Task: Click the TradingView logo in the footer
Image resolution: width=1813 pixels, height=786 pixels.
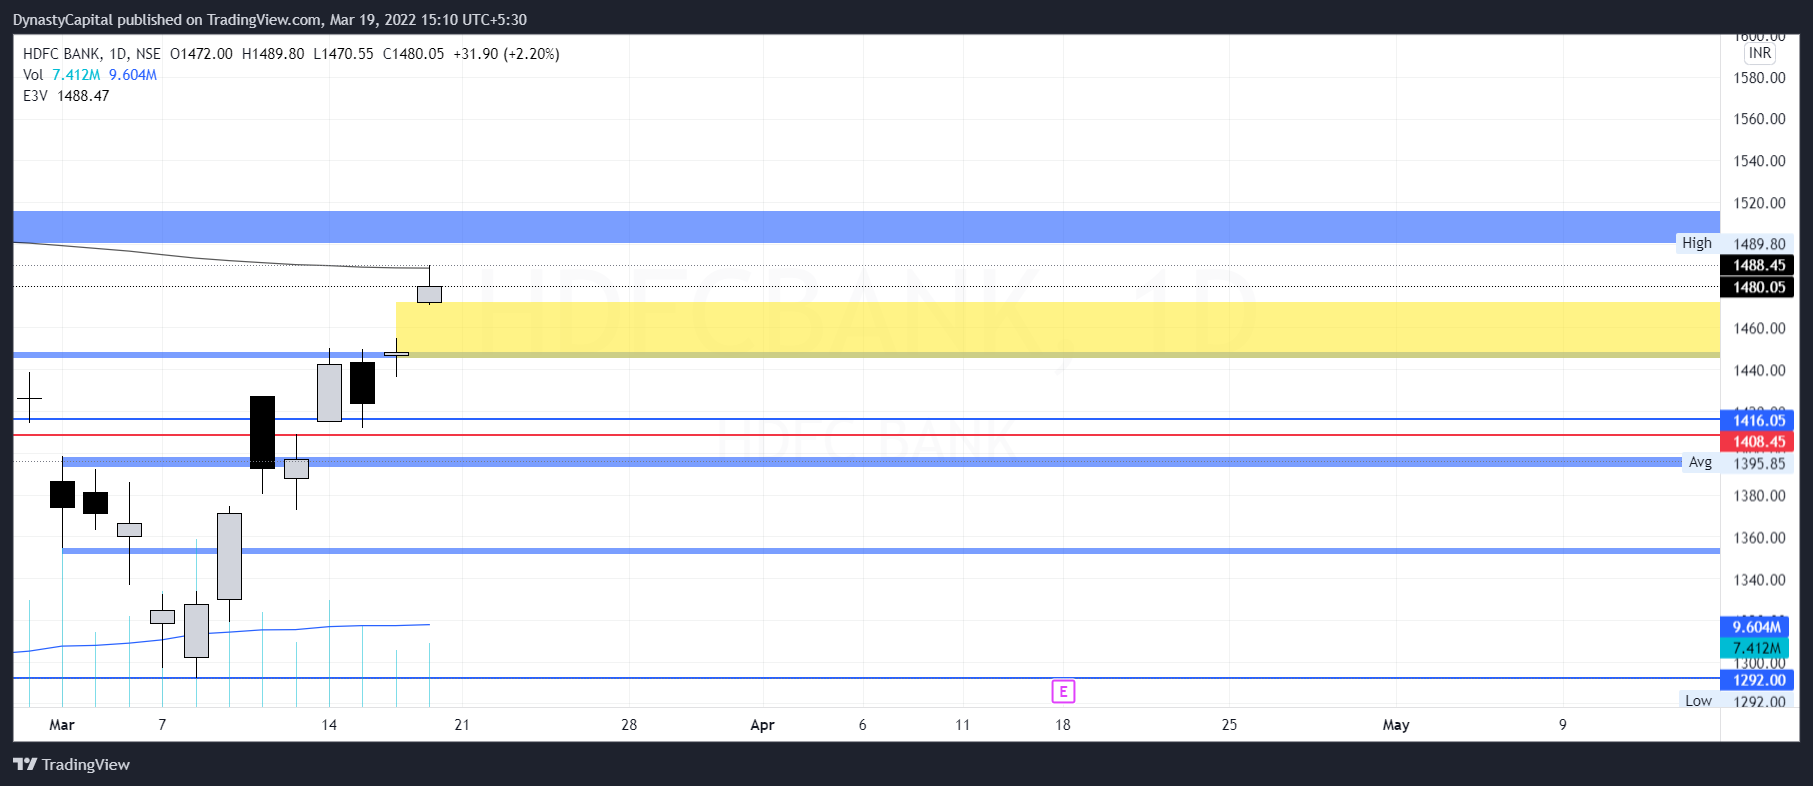Action: point(72,765)
